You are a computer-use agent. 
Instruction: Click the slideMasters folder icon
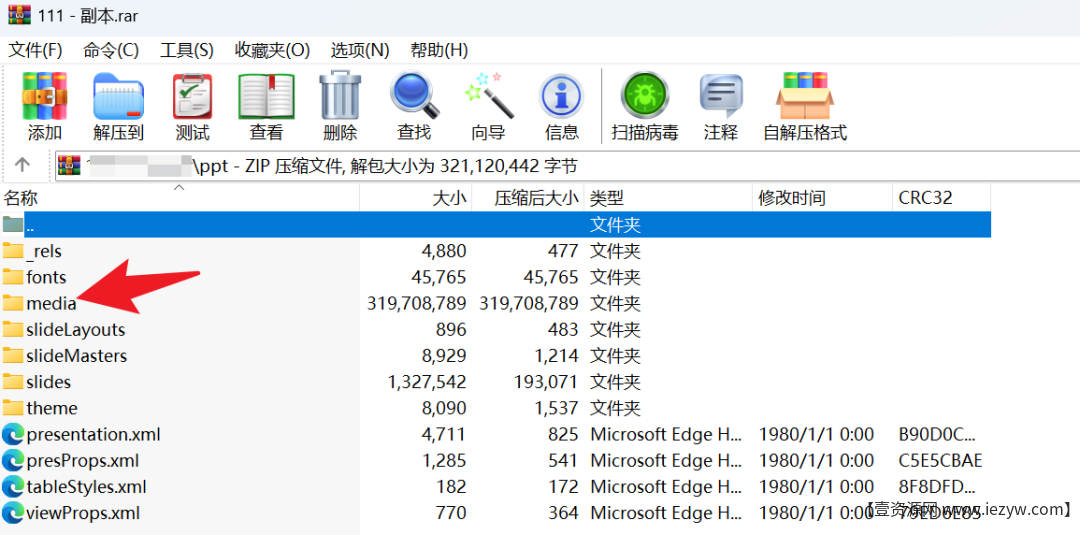pyautogui.click(x=12, y=355)
